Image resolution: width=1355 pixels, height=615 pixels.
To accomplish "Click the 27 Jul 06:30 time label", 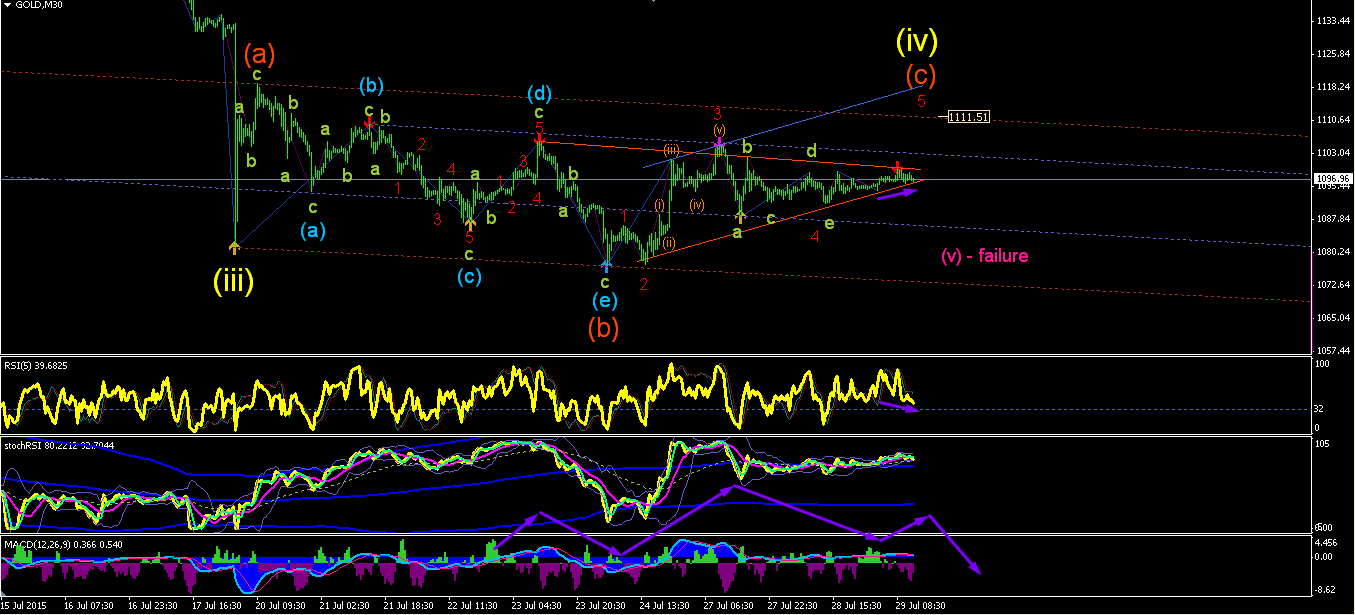I will (x=728, y=606).
